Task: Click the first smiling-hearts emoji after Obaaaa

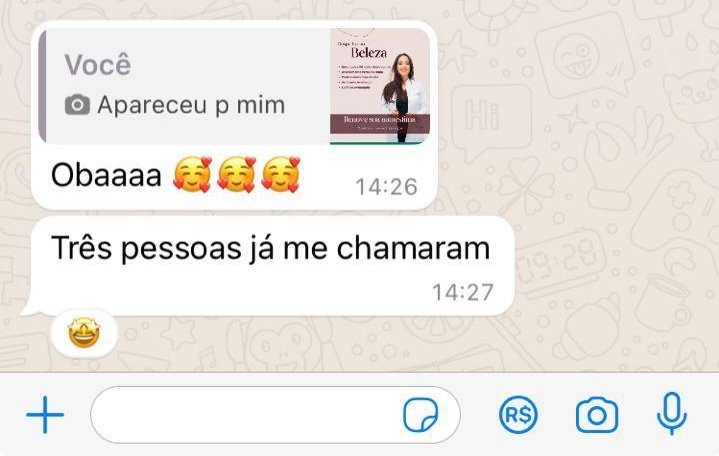Action: (x=193, y=174)
